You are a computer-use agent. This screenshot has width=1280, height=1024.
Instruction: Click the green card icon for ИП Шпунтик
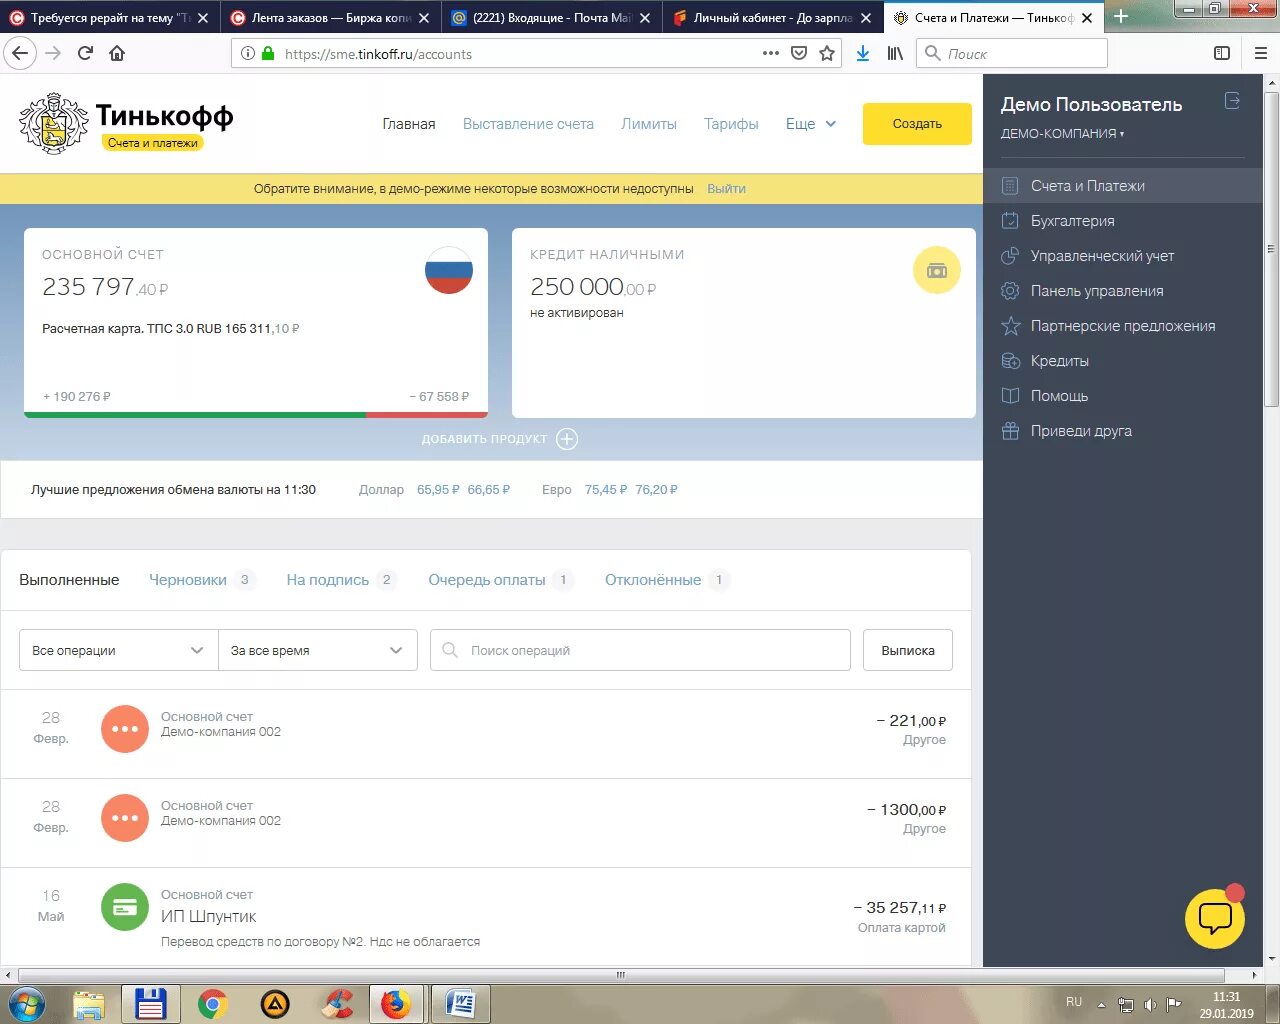point(125,907)
